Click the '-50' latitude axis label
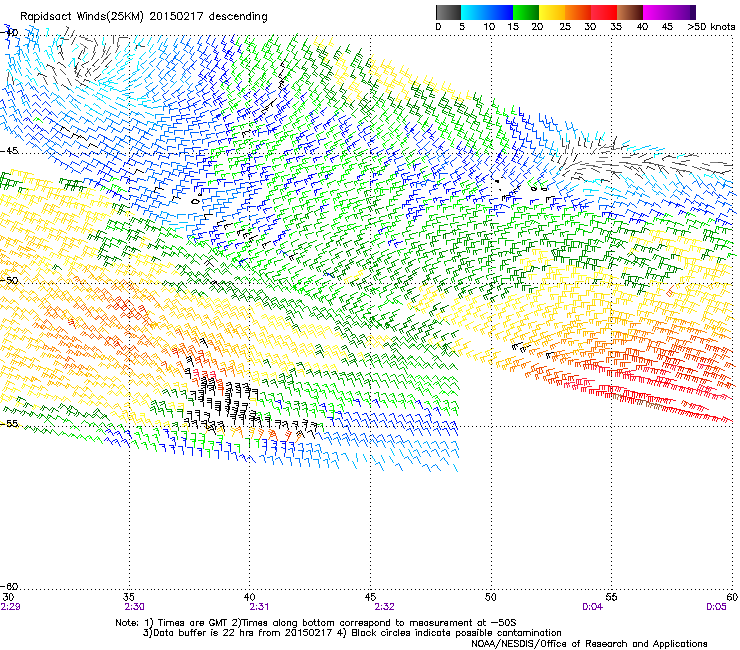740x650 pixels. point(9,280)
